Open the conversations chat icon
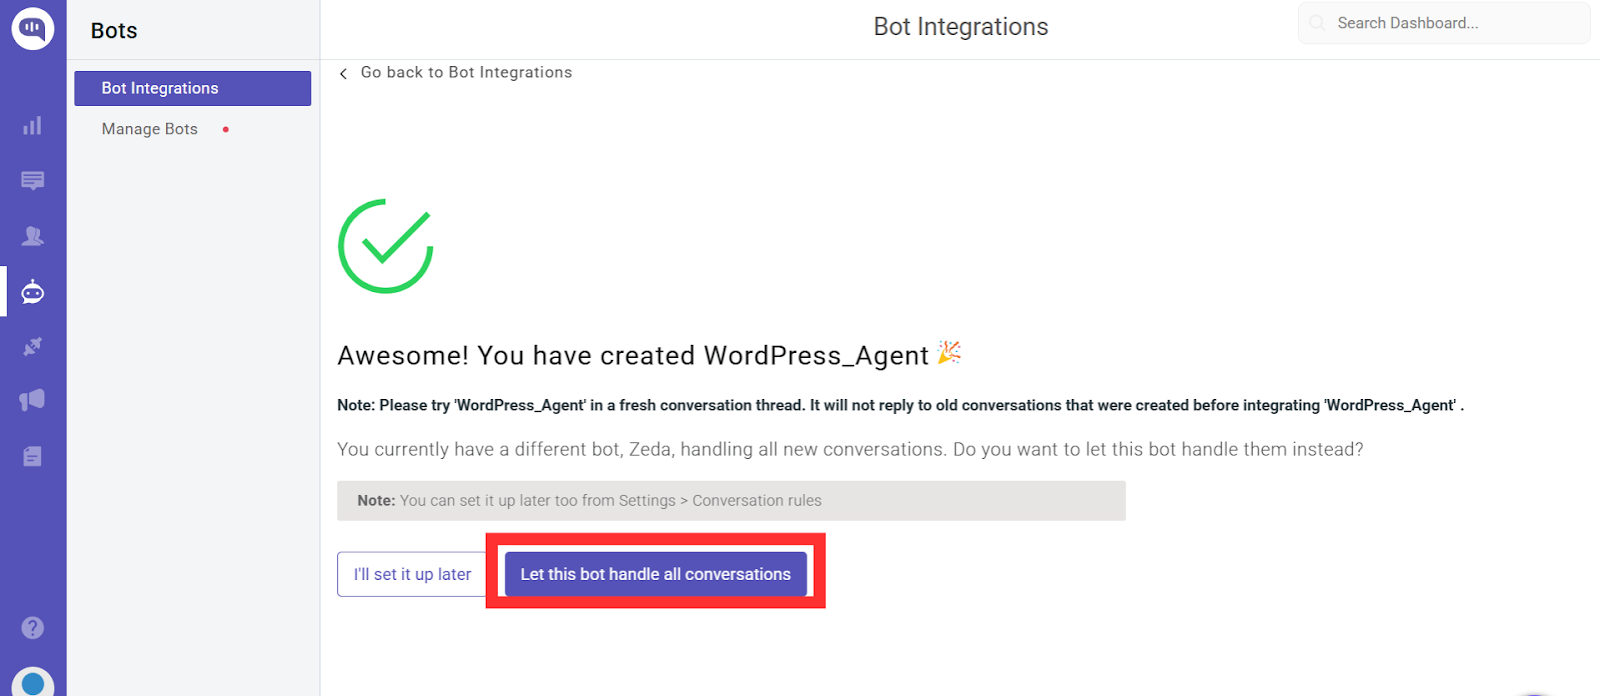 click(32, 181)
